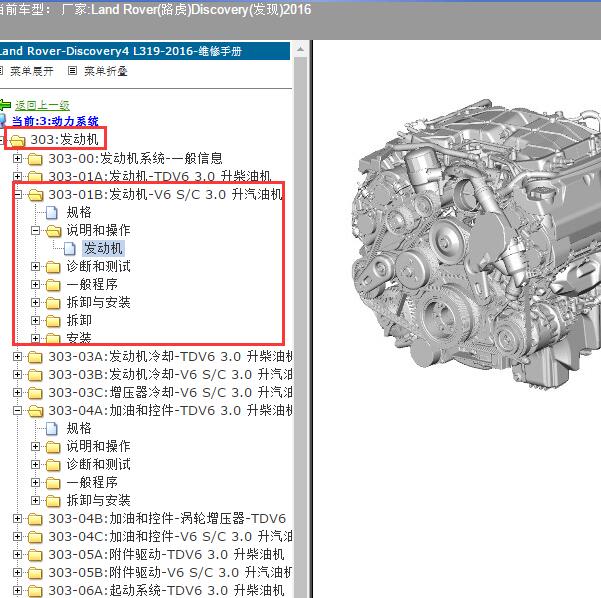Click the green back arrow icon

click(5, 105)
